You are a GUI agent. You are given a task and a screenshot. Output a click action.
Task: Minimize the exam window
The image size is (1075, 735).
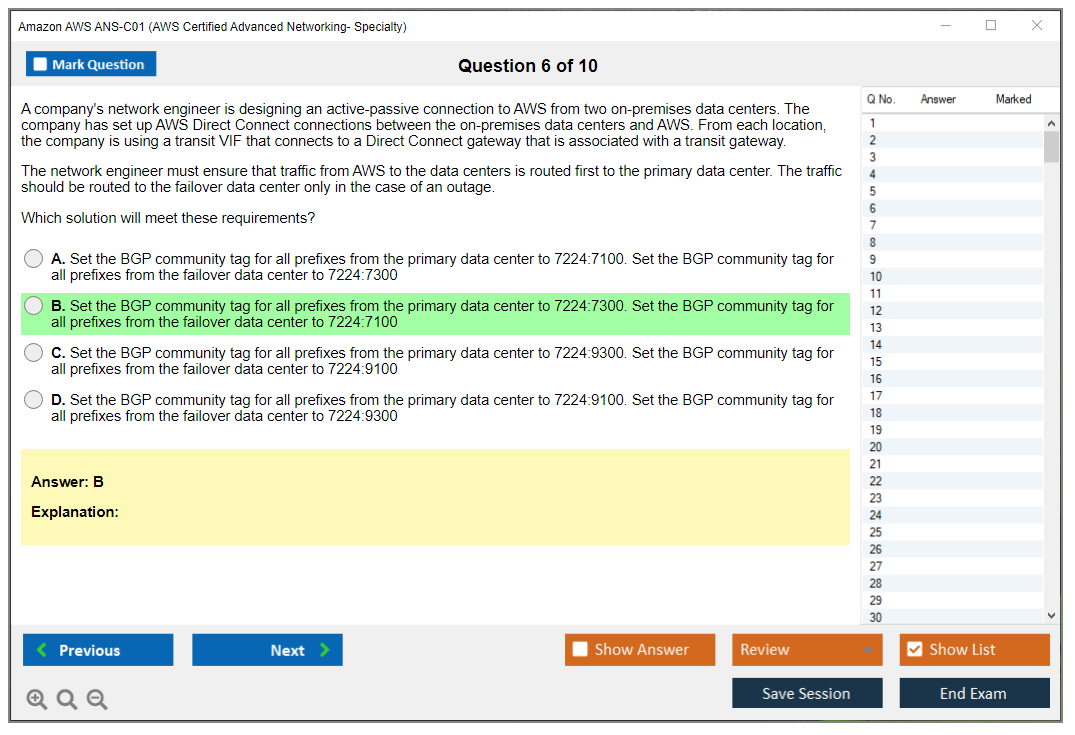pyautogui.click(x=946, y=26)
